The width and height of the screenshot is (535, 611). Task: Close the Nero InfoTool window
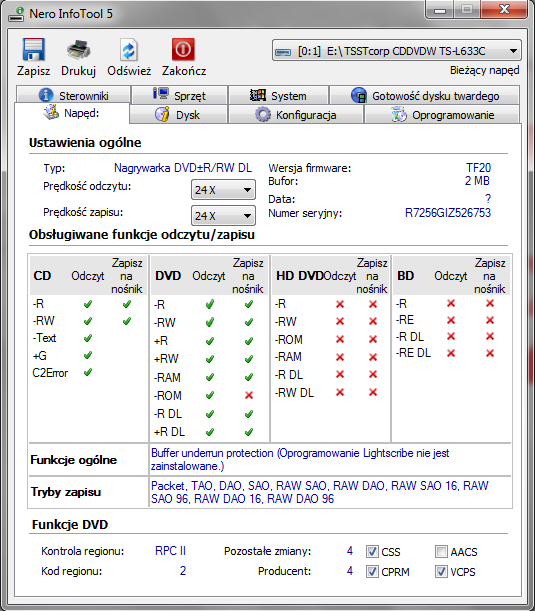pyautogui.click(x=504, y=9)
